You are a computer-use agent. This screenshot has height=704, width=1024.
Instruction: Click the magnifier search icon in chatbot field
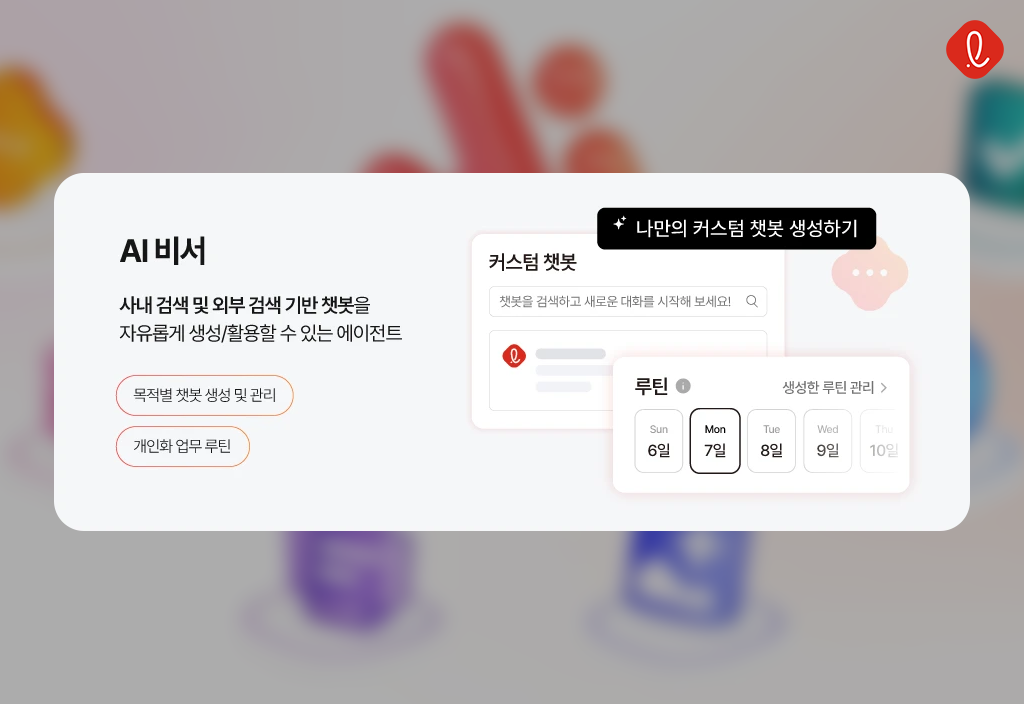click(x=752, y=301)
